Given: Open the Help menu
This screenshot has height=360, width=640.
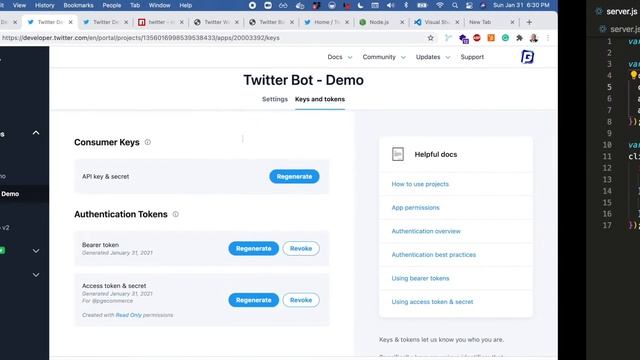Looking at the screenshot, I should pyautogui.click(x=186, y=5).
